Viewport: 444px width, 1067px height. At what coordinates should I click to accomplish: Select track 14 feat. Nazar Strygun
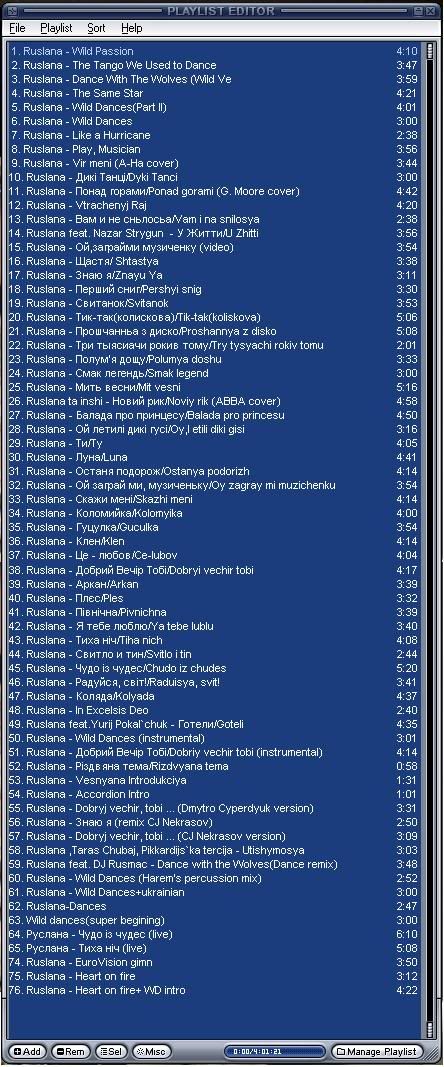pyautogui.click(x=215, y=233)
